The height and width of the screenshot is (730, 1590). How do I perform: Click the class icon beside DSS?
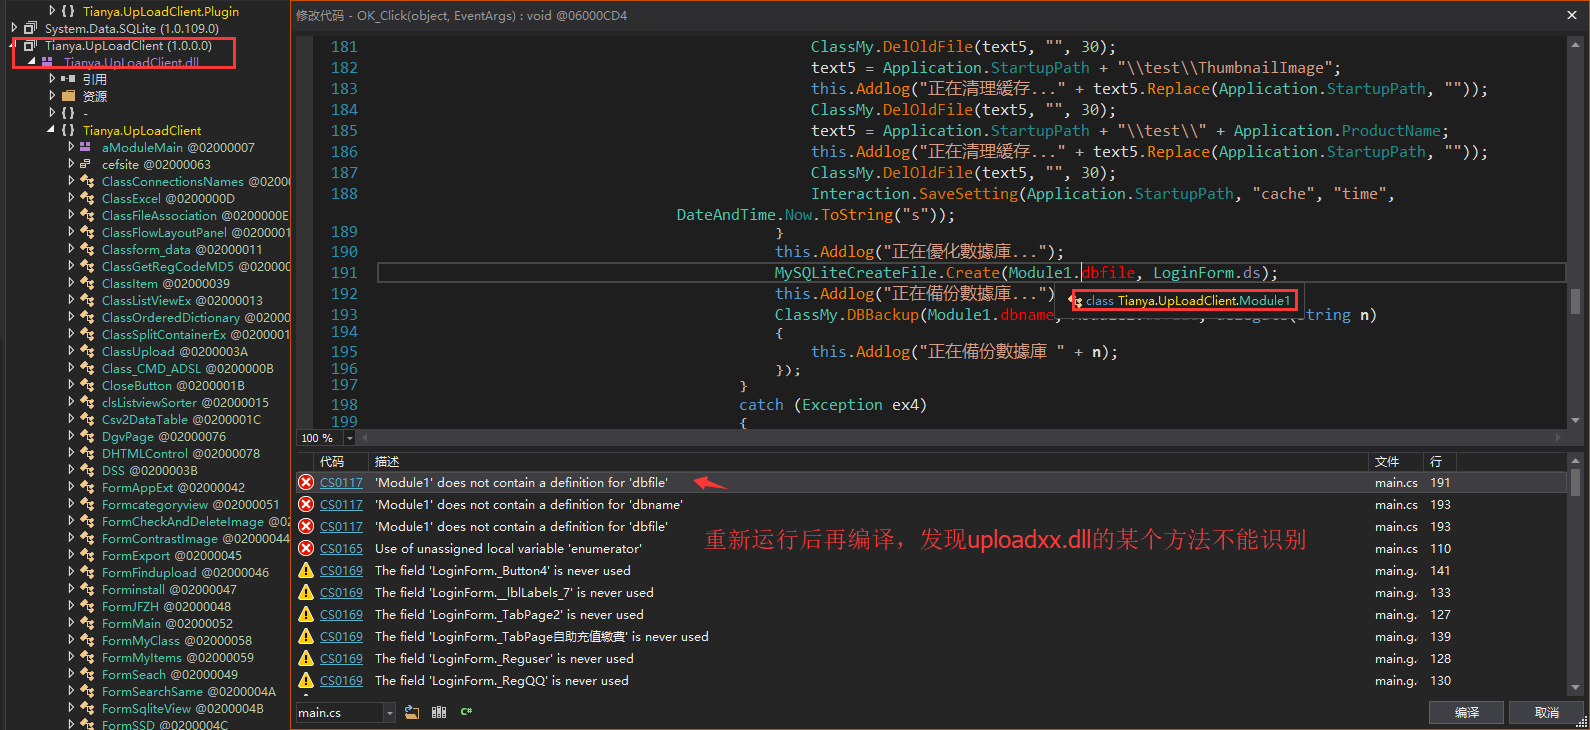pos(87,470)
